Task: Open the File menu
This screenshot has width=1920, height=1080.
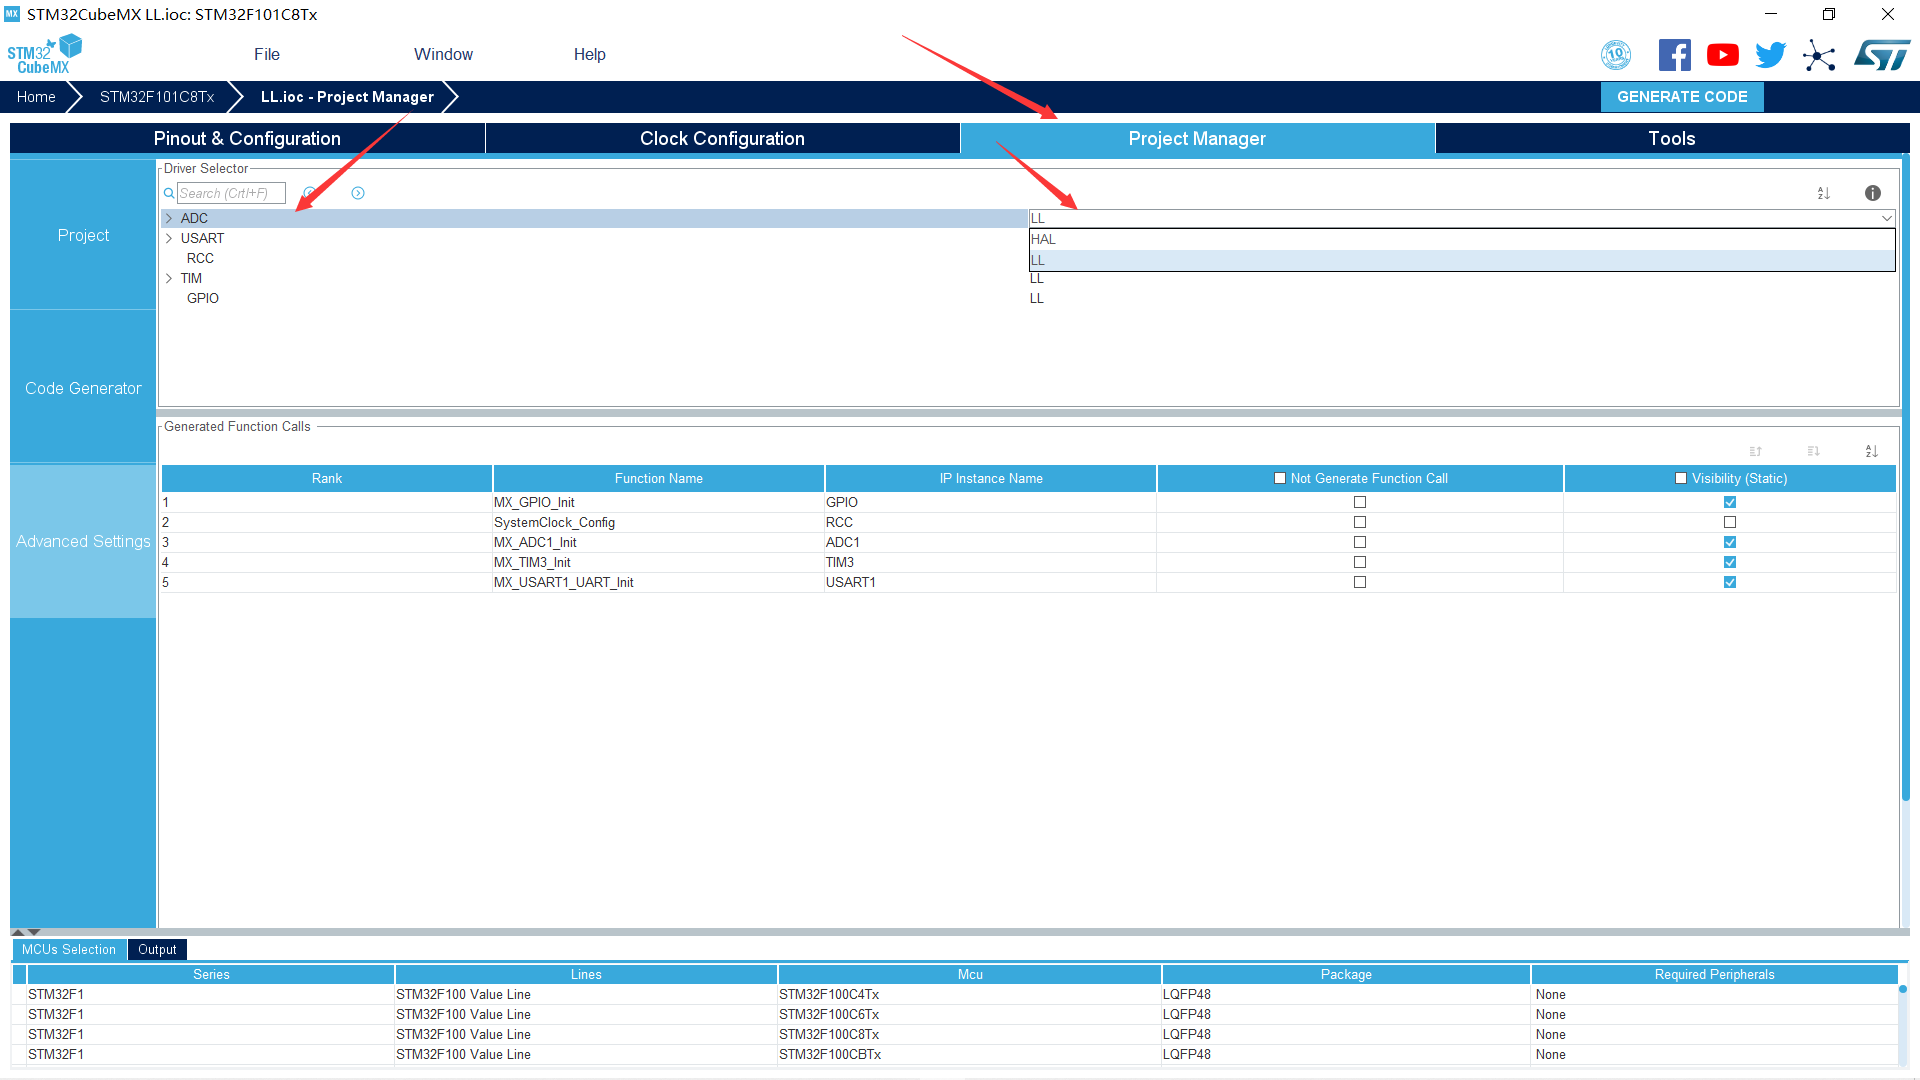Action: coord(267,54)
